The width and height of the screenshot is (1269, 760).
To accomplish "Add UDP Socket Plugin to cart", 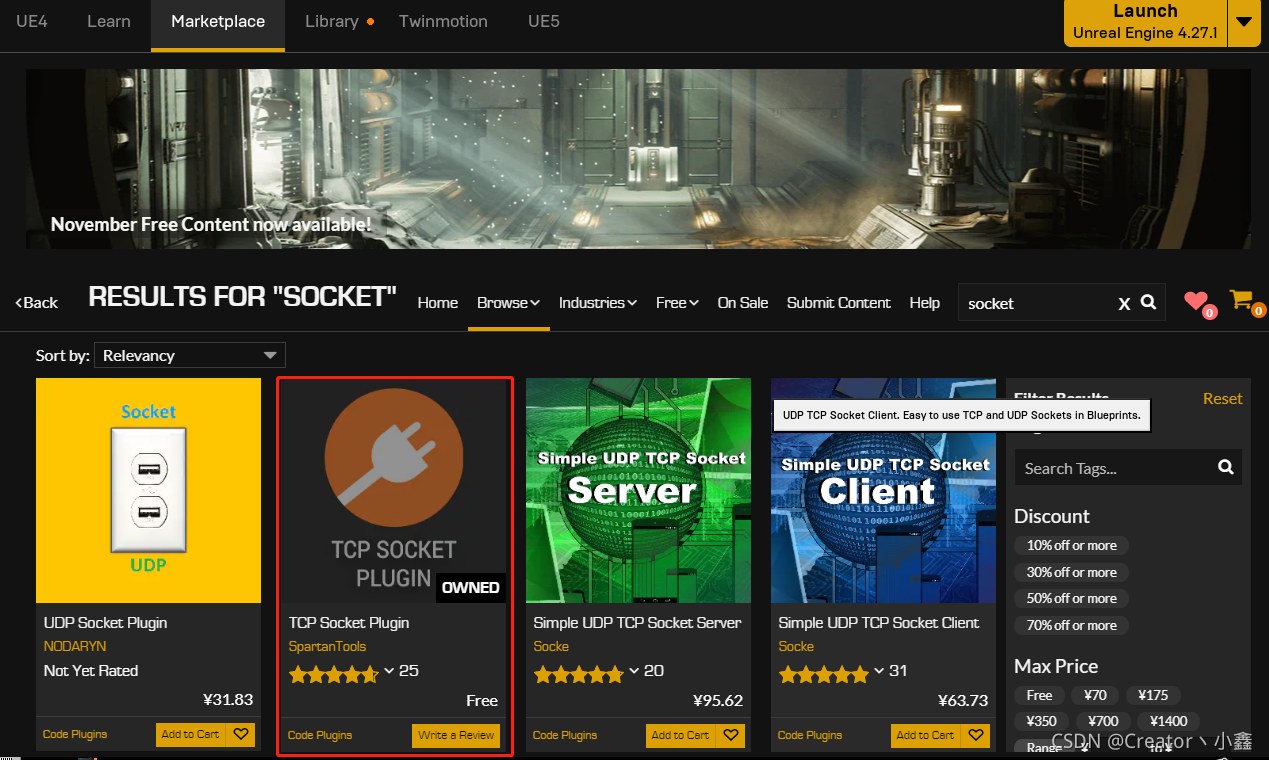I will 190,734.
